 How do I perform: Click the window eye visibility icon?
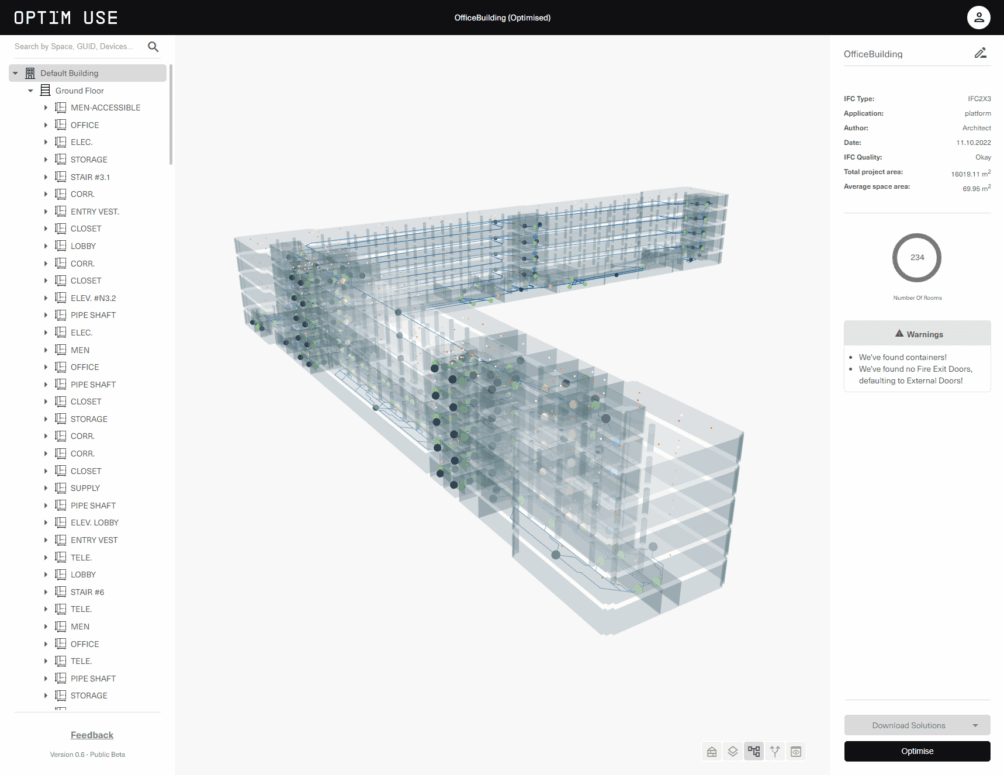[x=796, y=751]
